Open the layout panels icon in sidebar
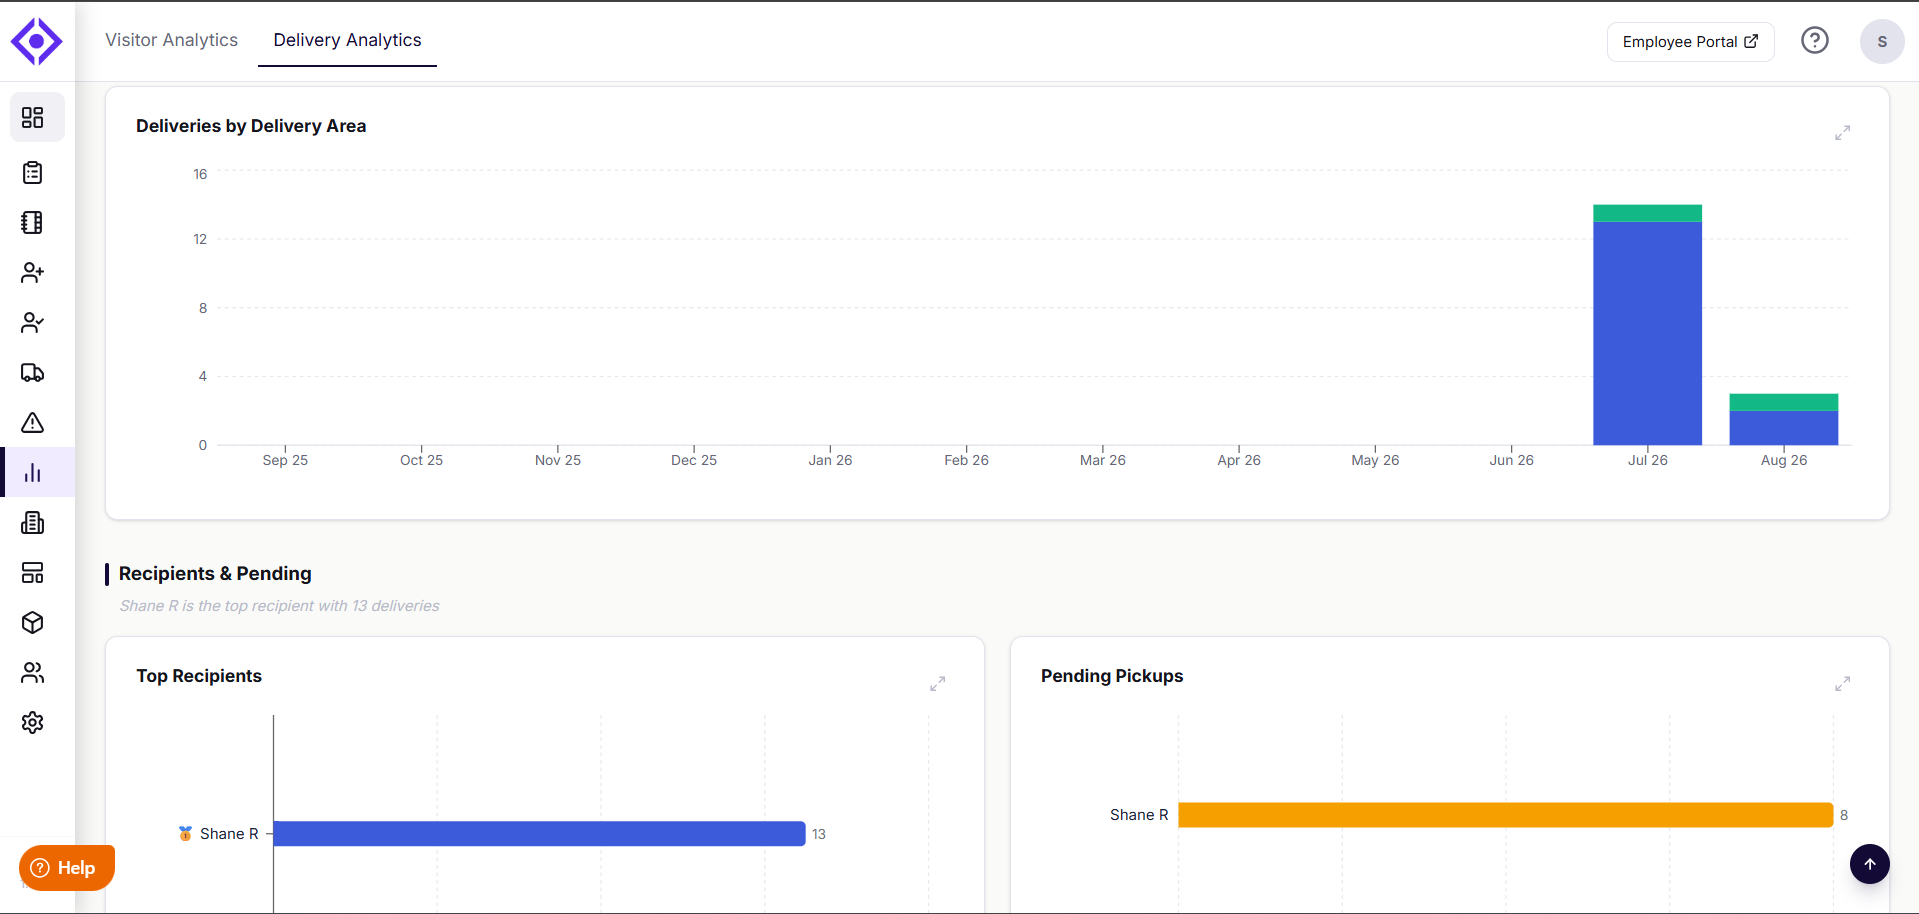 (x=33, y=573)
